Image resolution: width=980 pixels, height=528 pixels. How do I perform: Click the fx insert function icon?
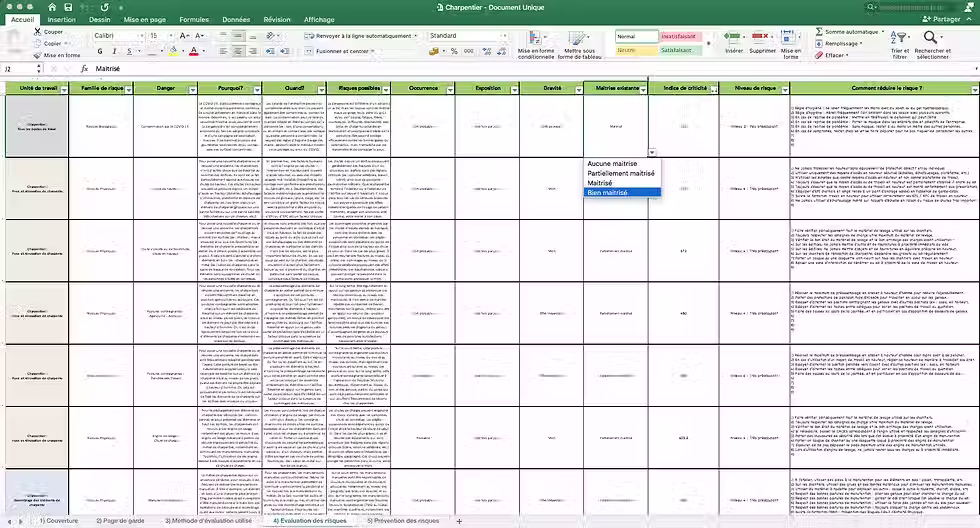click(84, 69)
